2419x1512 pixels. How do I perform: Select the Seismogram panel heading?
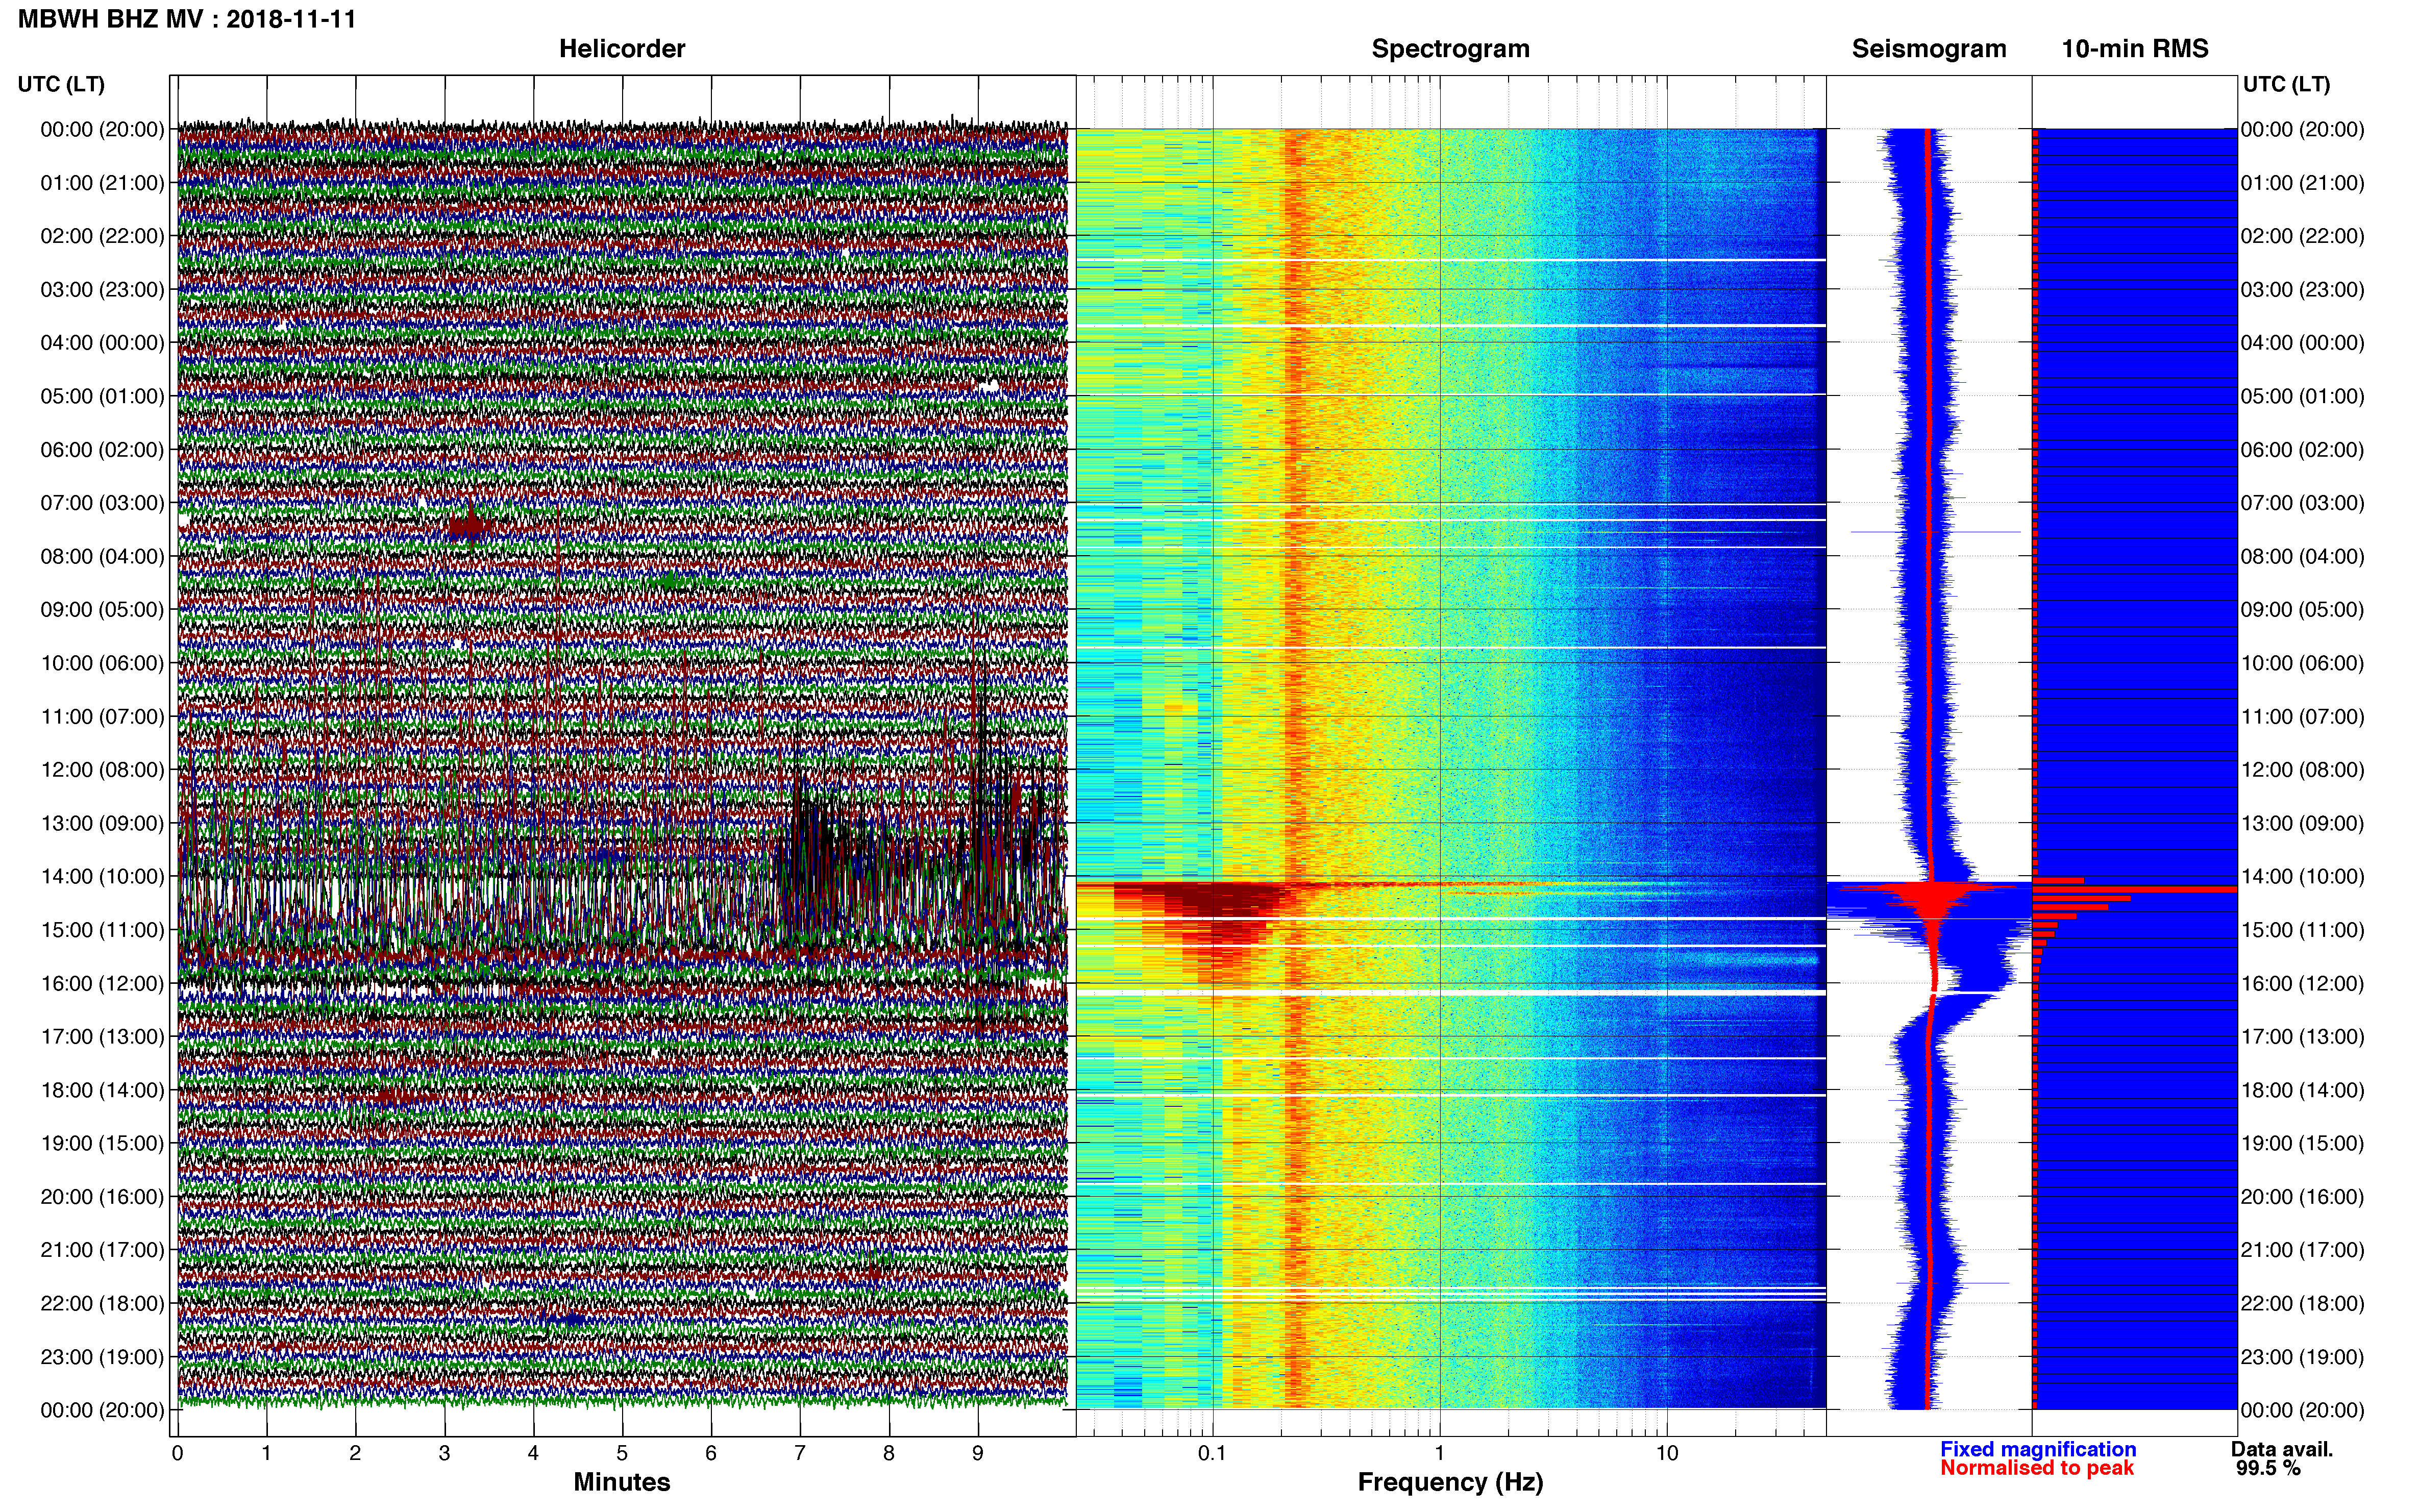click(x=1929, y=49)
